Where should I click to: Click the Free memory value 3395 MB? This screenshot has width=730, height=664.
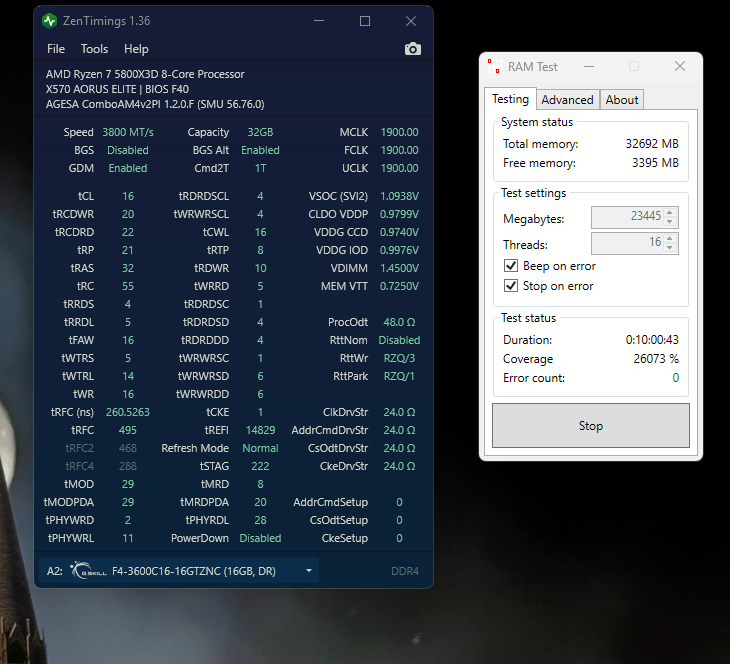pos(655,163)
